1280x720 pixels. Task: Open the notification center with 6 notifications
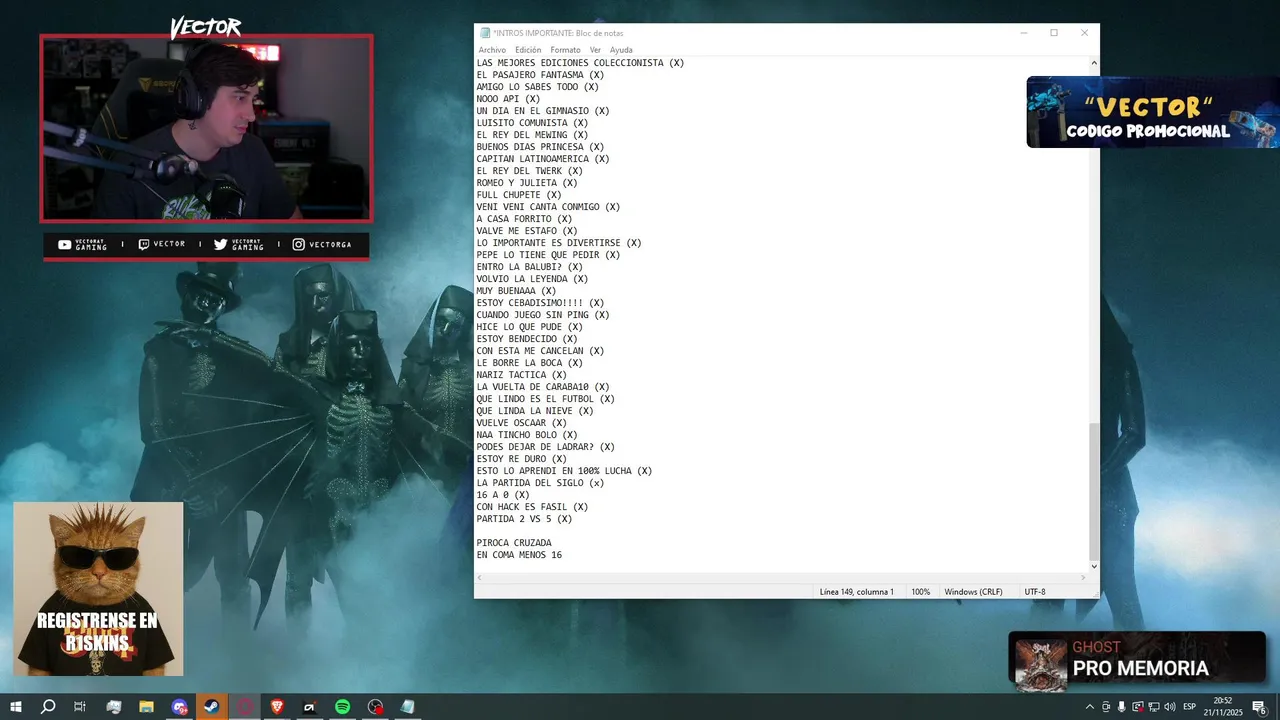[1260, 707]
